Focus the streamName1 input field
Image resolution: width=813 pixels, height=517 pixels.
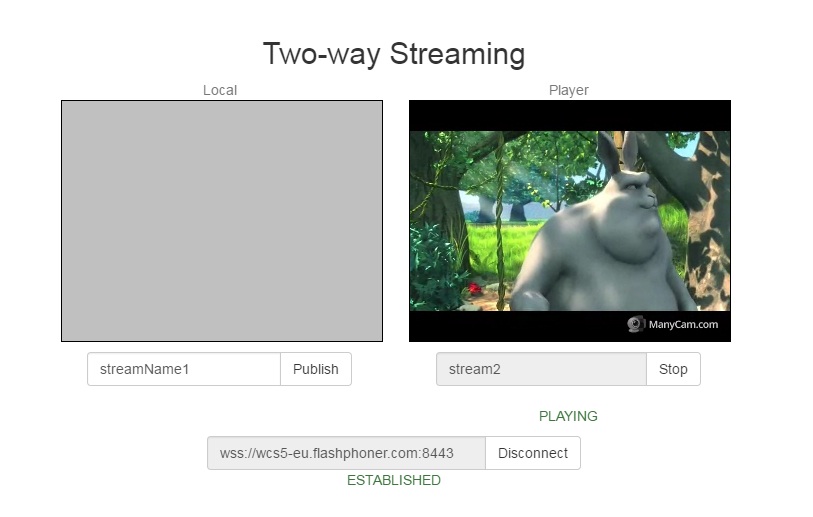(184, 369)
